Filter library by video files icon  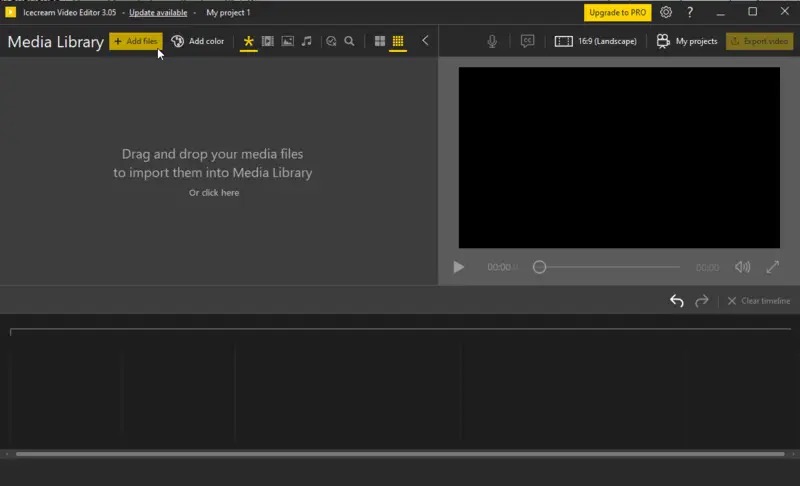[x=268, y=41]
